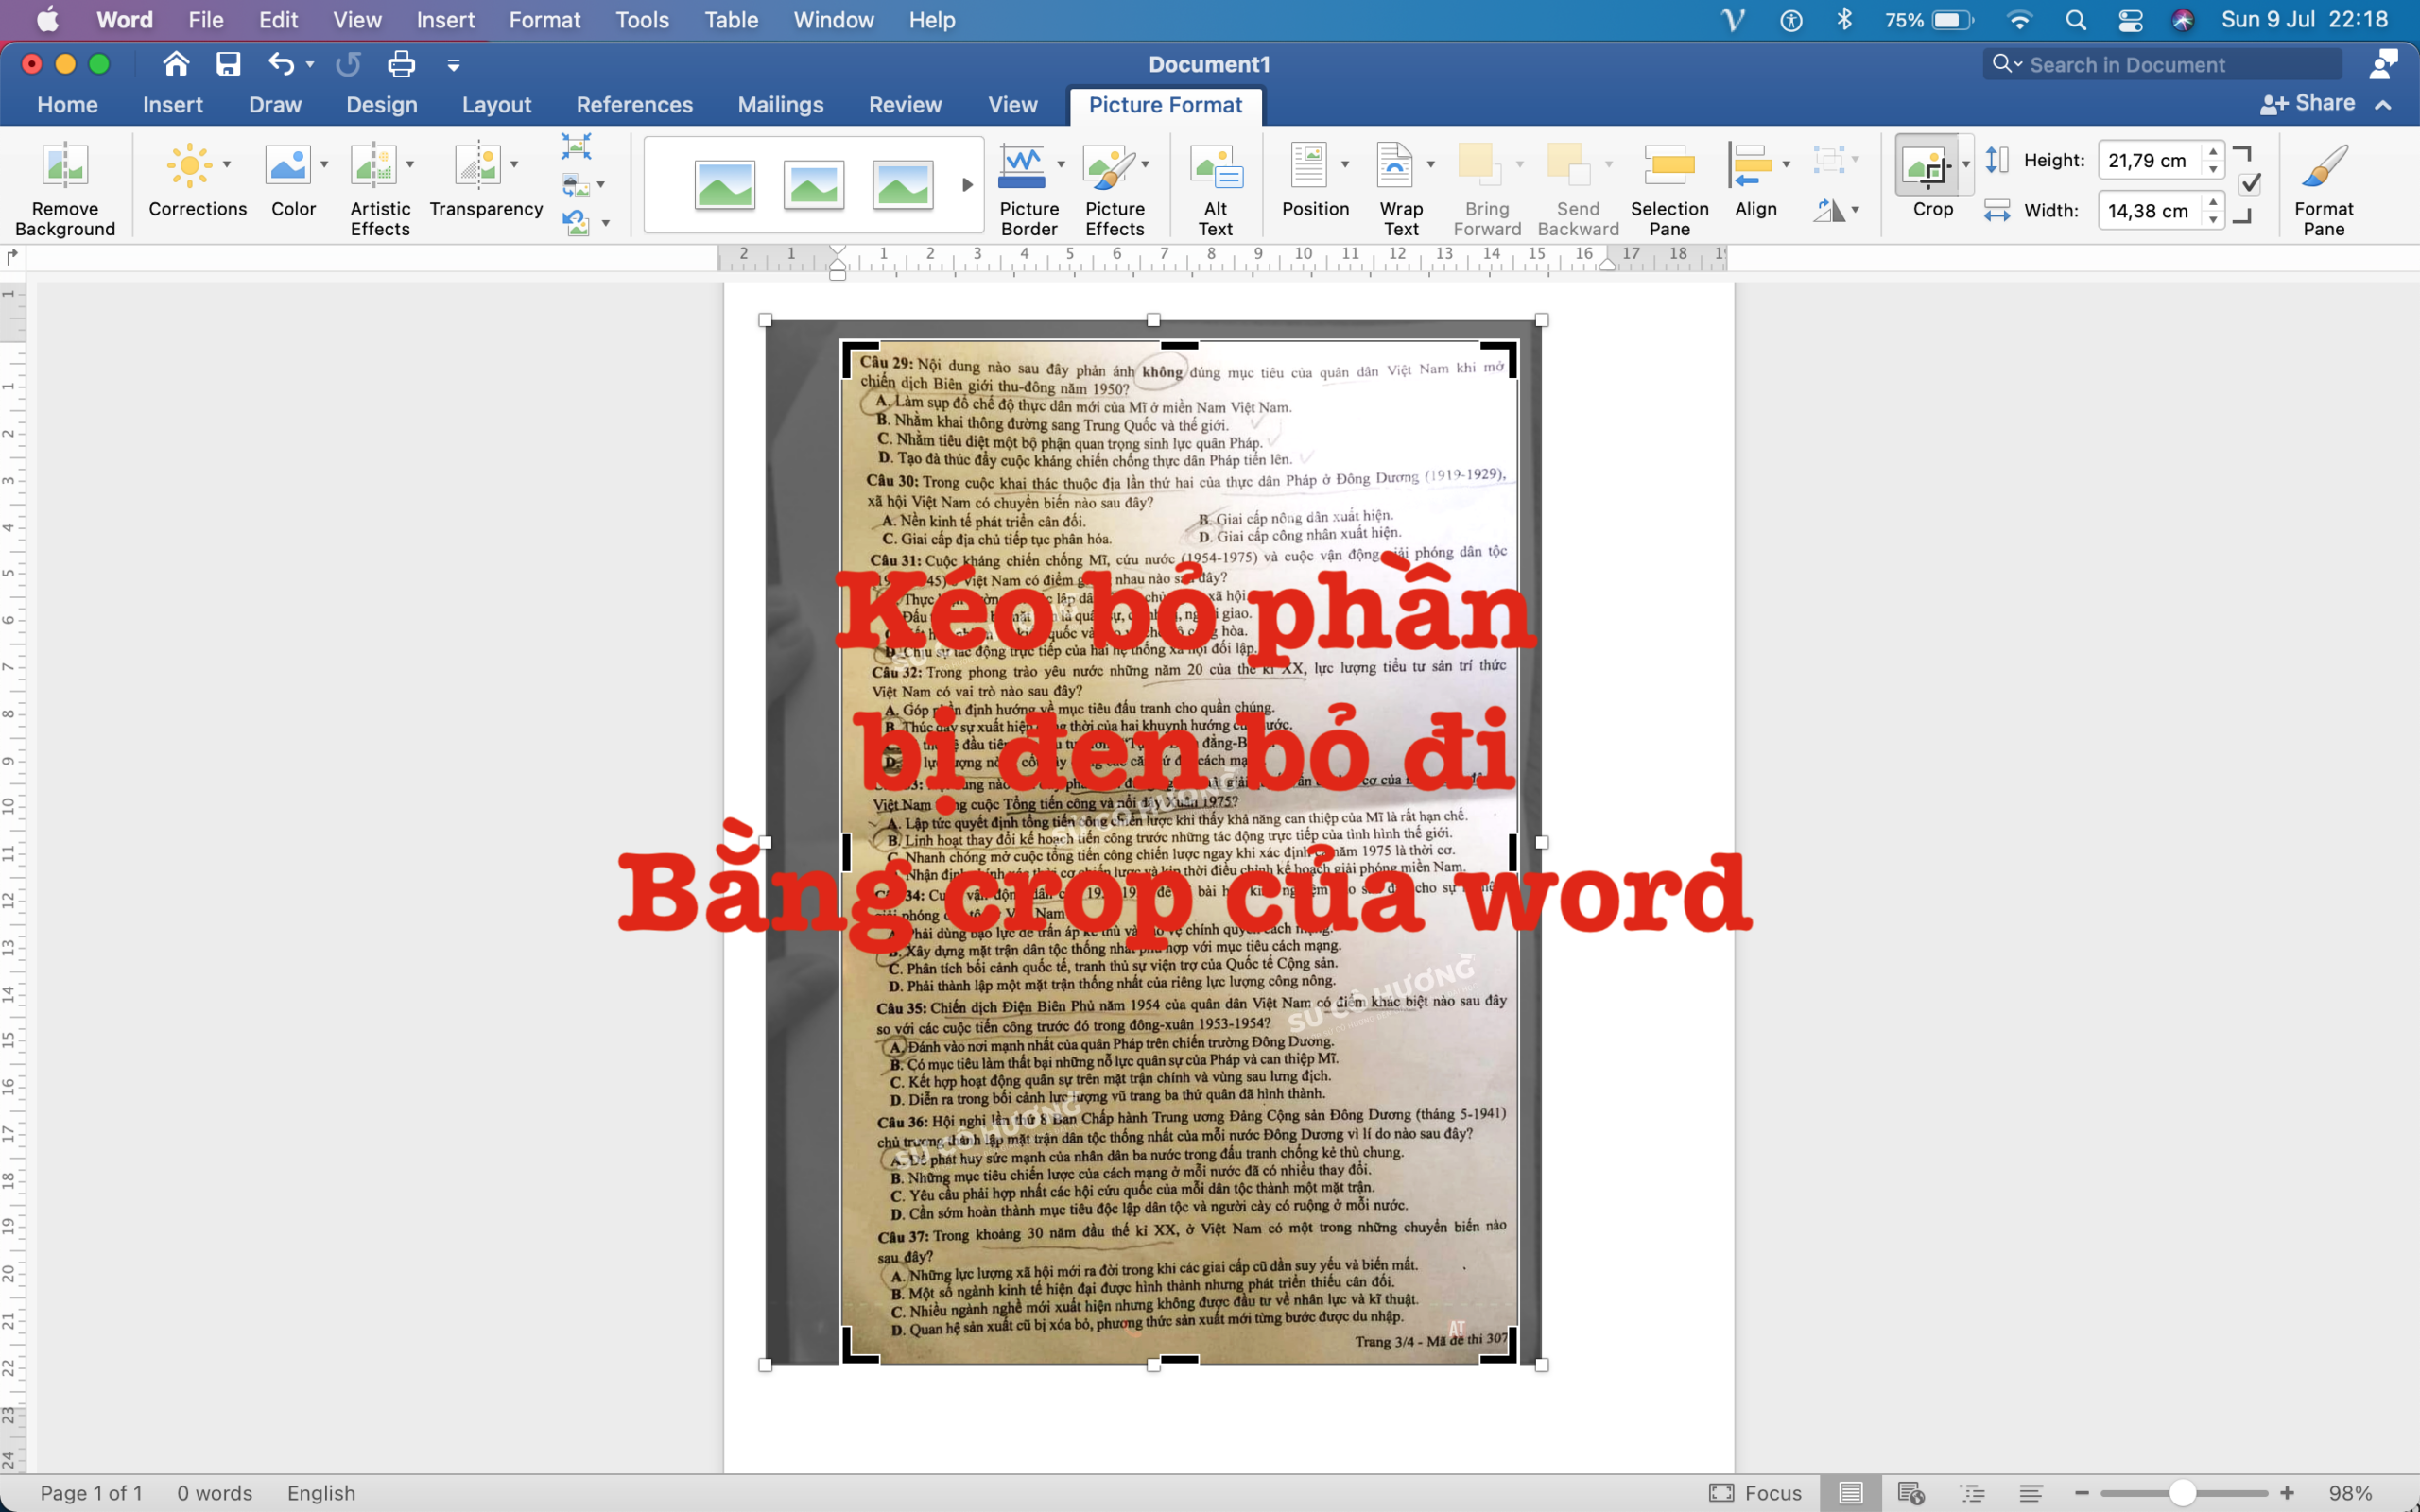Screen dimensions: 2420x1512
Task: Open the Insert ribbon tab
Action: pyautogui.click(x=172, y=105)
